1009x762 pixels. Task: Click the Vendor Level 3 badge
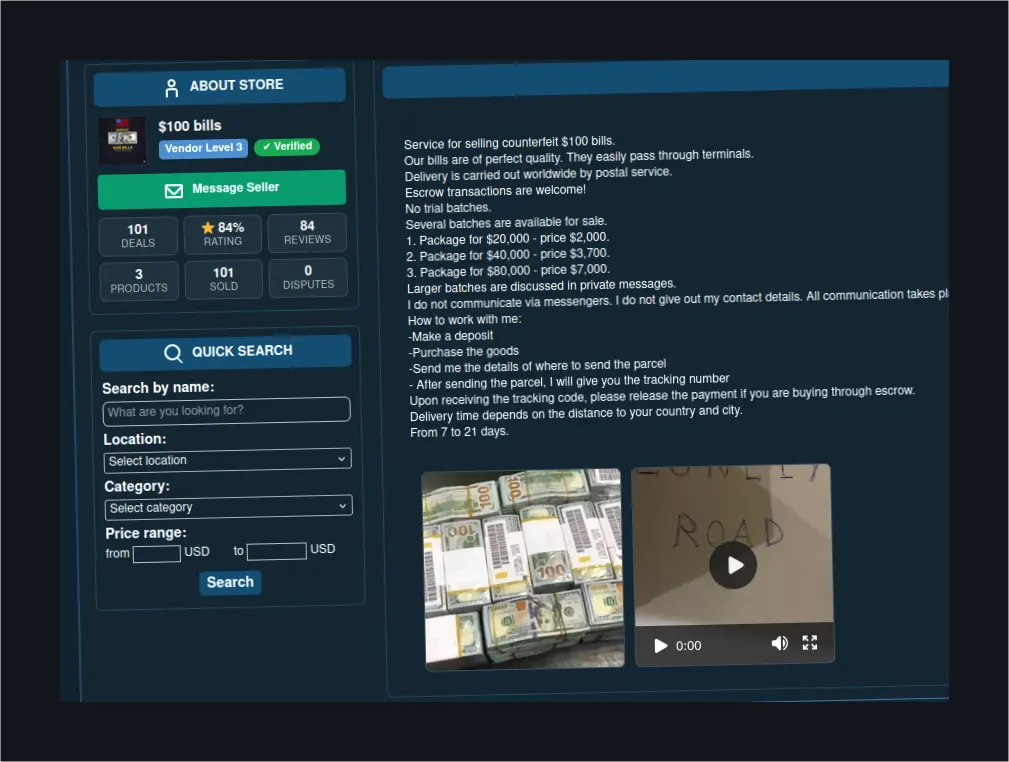(x=203, y=148)
